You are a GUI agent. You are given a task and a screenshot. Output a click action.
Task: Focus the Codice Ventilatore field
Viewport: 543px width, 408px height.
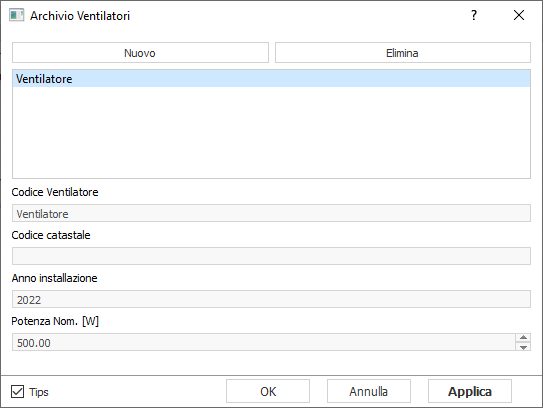click(x=271, y=213)
